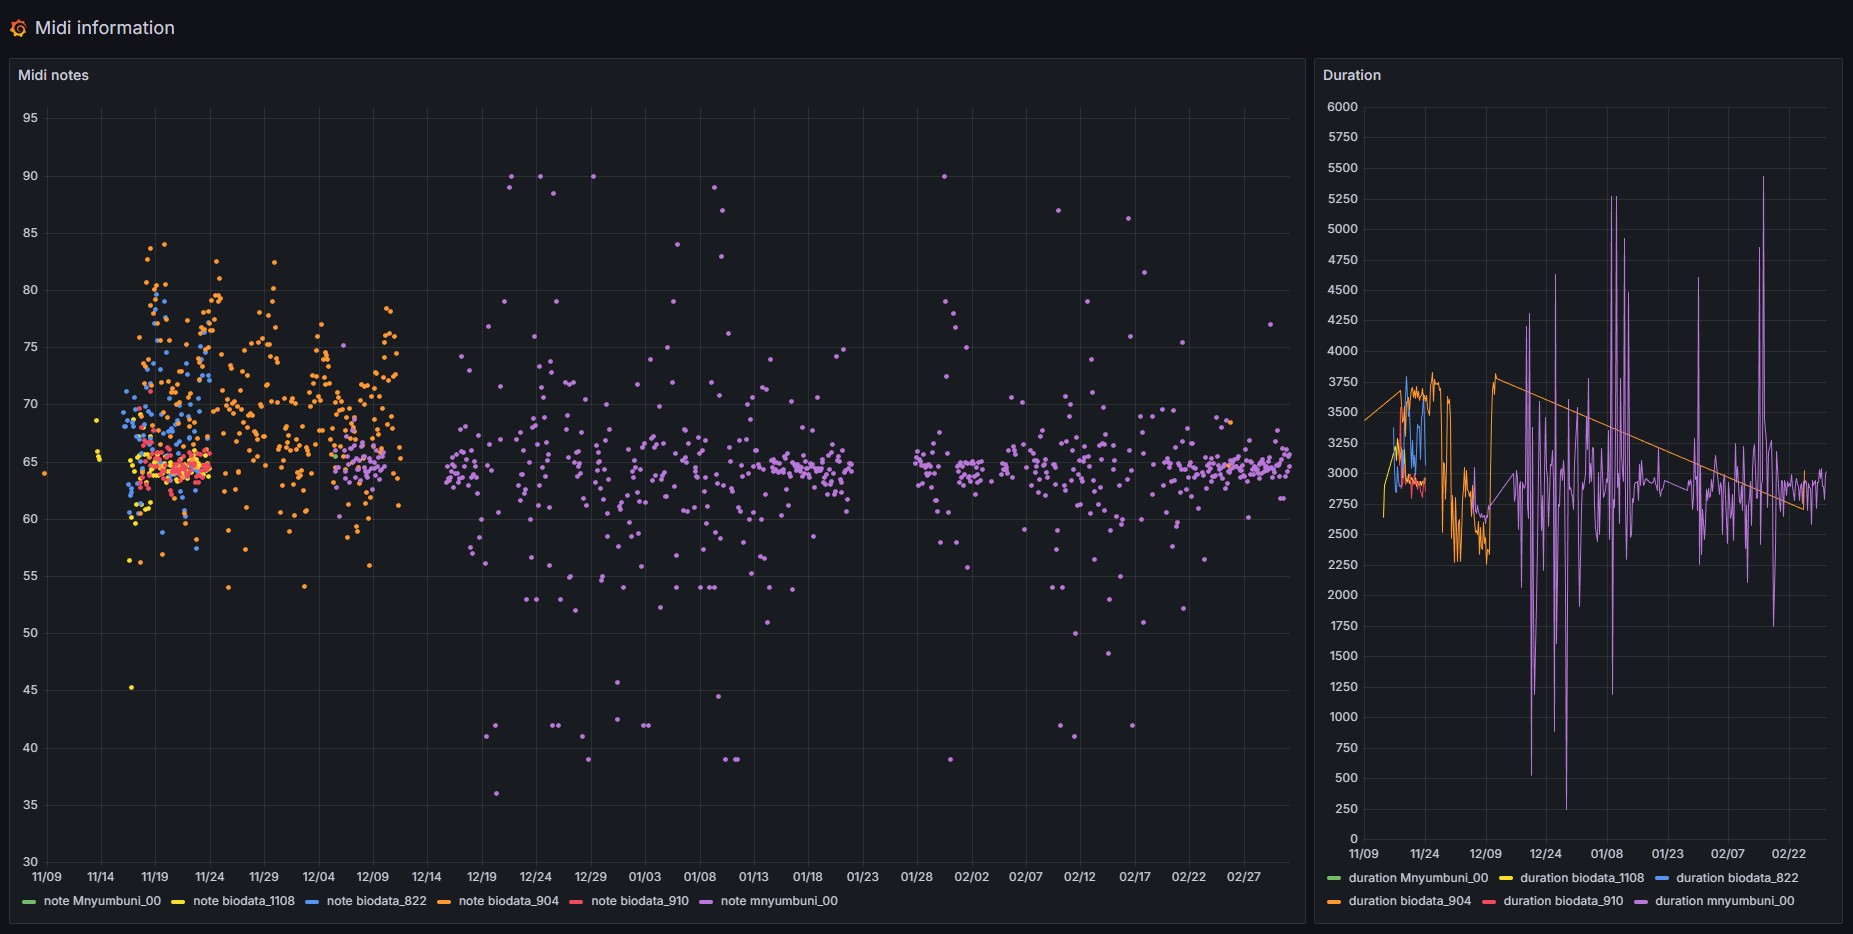
Task: Click 'note biodata_910' legend label
Action: click(x=640, y=901)
